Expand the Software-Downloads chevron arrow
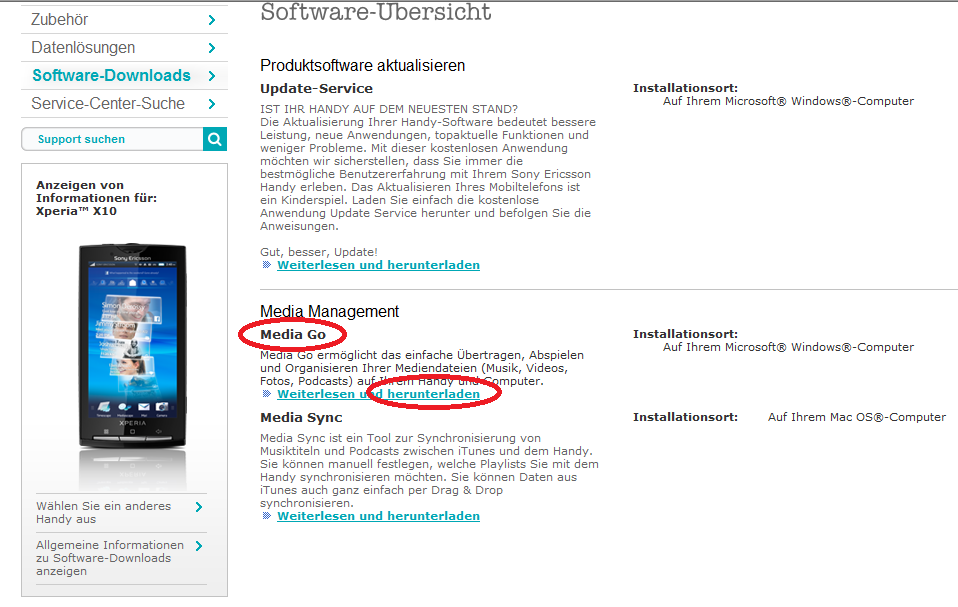This screenshot has height=607, width=958. tap(212, 76)
